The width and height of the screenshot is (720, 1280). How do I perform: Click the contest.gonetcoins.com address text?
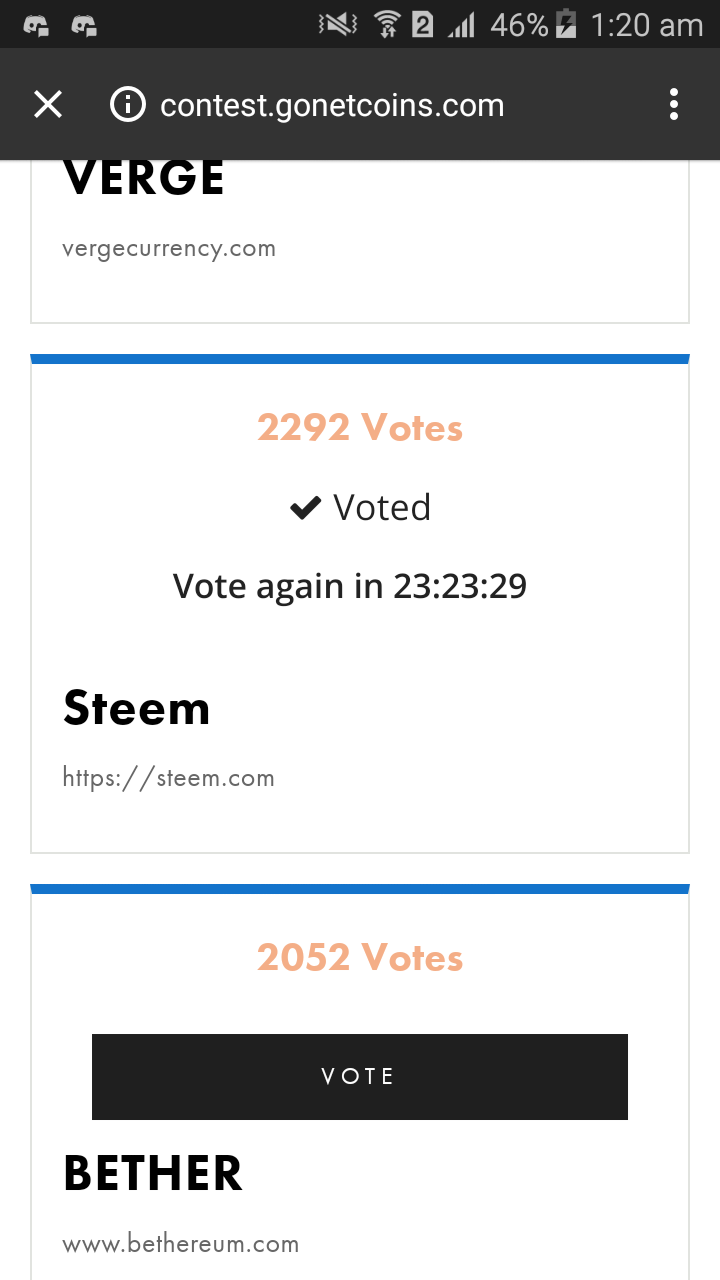tap(332, 105)
